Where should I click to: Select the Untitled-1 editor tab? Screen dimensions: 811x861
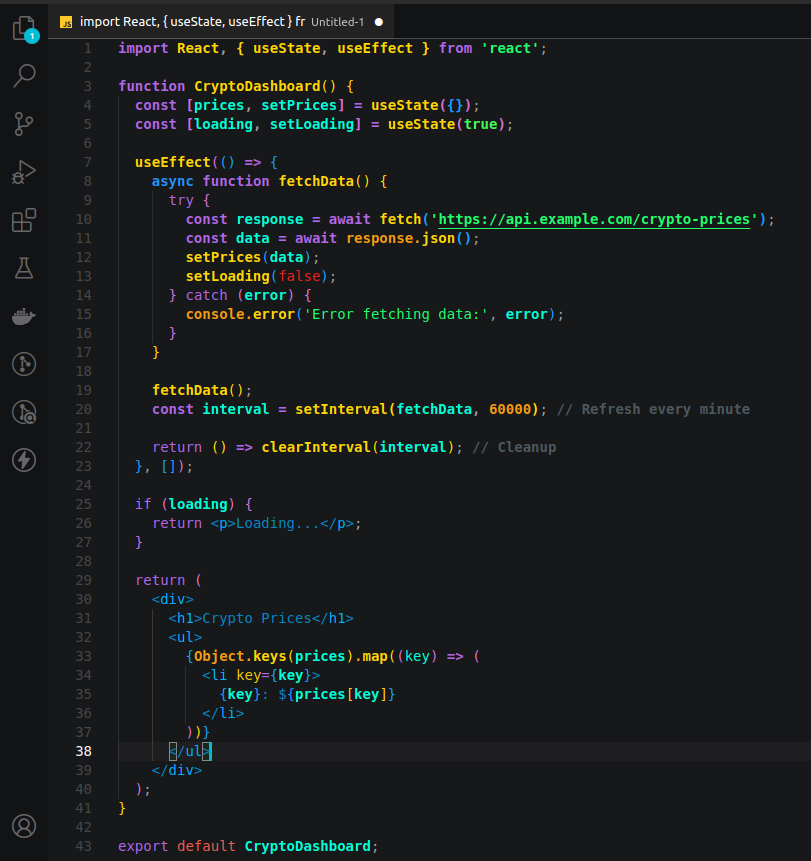coord(221,22)
